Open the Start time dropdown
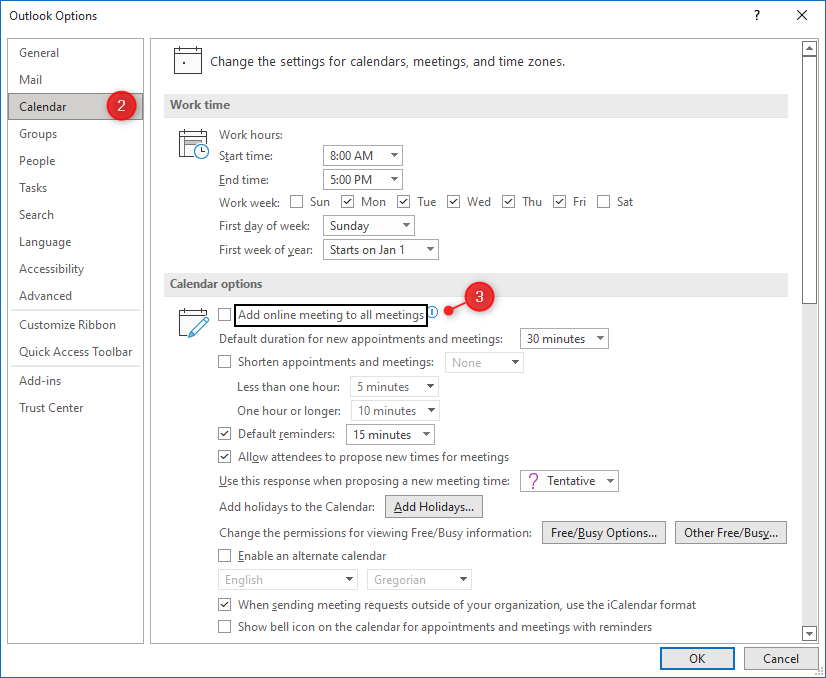Image resolution: width=826 pixels, height=678 pixels. (363, 156)
